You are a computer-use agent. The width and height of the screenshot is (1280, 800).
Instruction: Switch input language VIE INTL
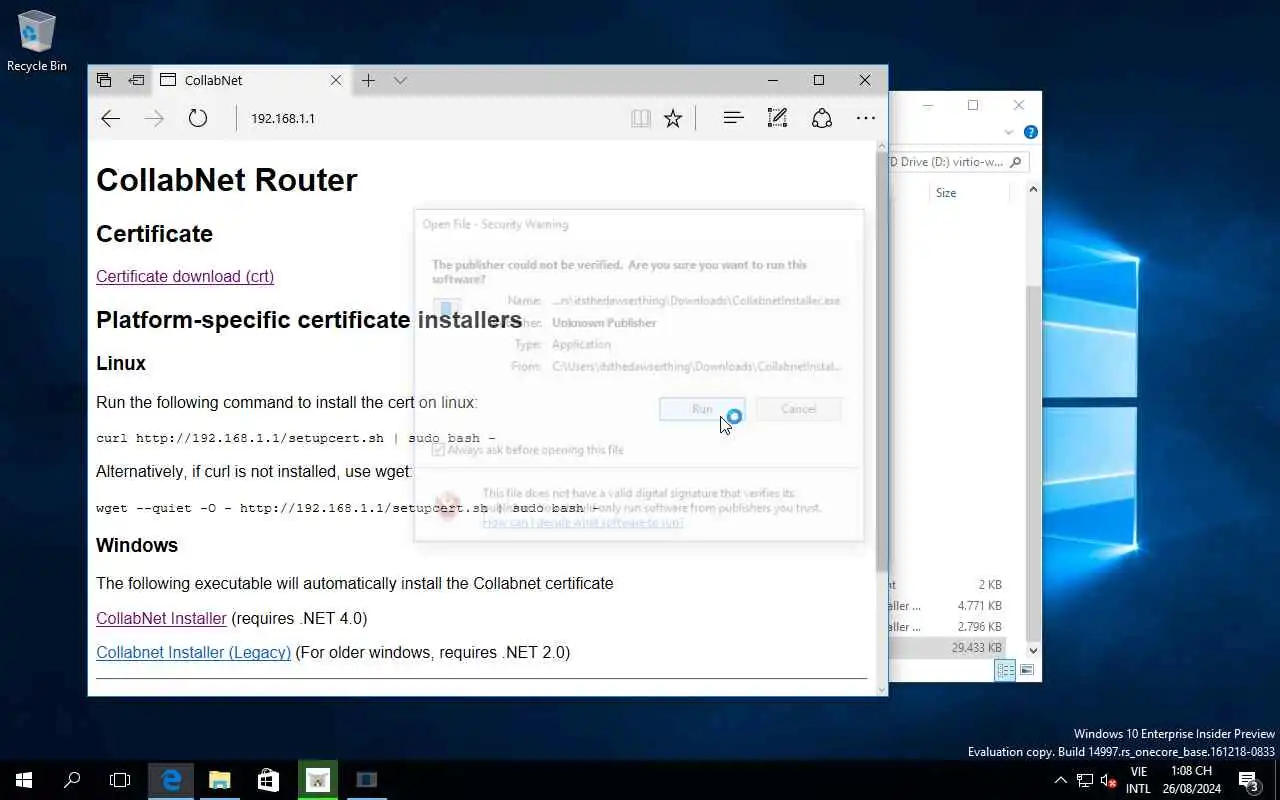tap(1138, 780)
